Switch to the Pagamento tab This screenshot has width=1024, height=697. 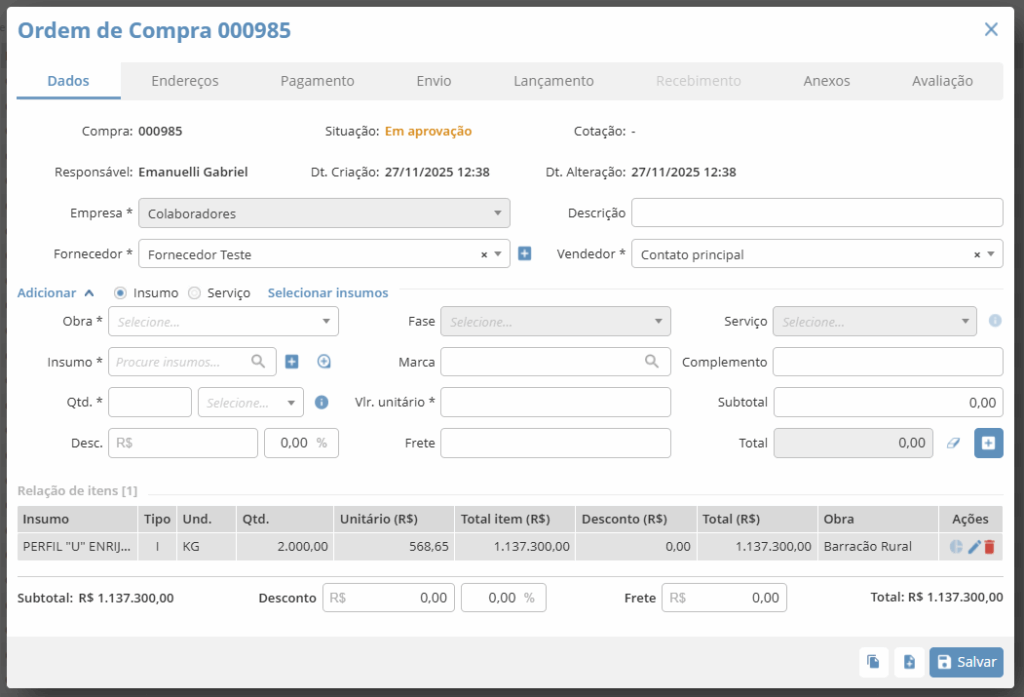coord(317,81)
